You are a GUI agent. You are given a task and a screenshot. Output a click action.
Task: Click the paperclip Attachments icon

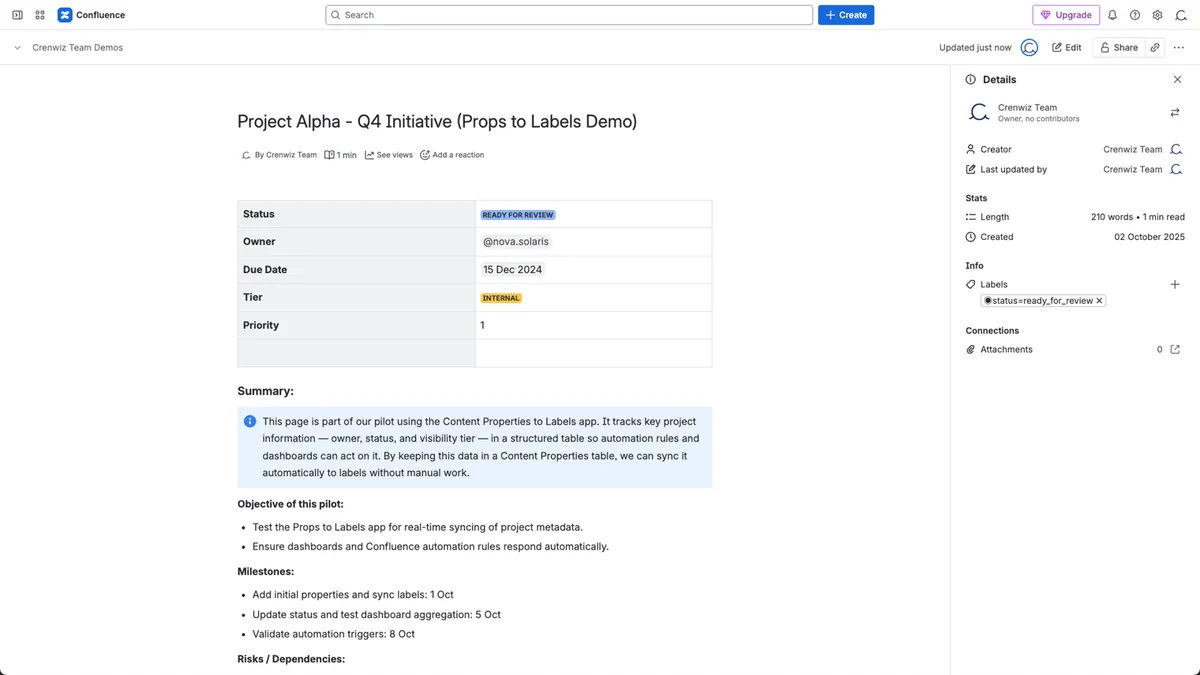point(970,349)
